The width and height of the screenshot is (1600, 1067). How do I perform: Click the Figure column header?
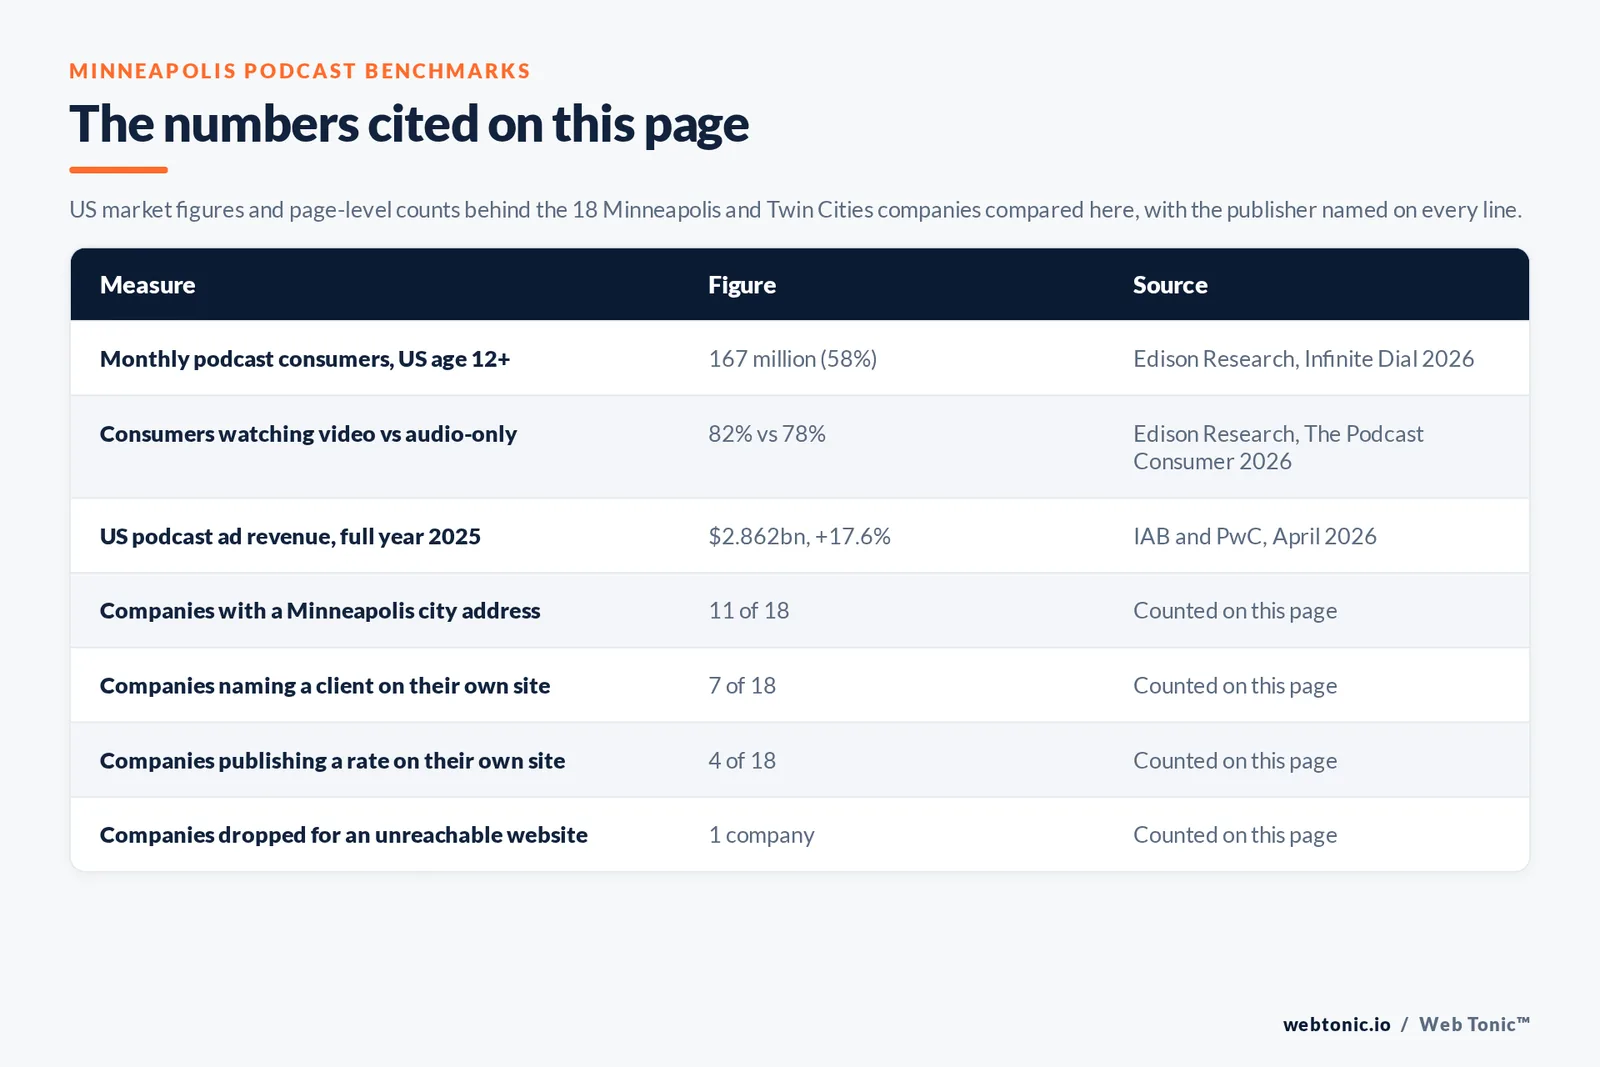click(742, 285)
